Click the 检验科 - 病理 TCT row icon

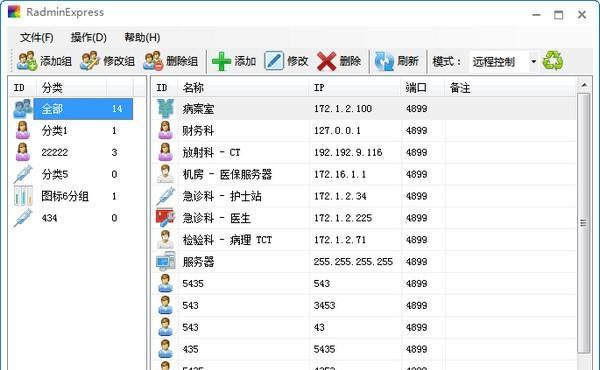coord(165,240)
